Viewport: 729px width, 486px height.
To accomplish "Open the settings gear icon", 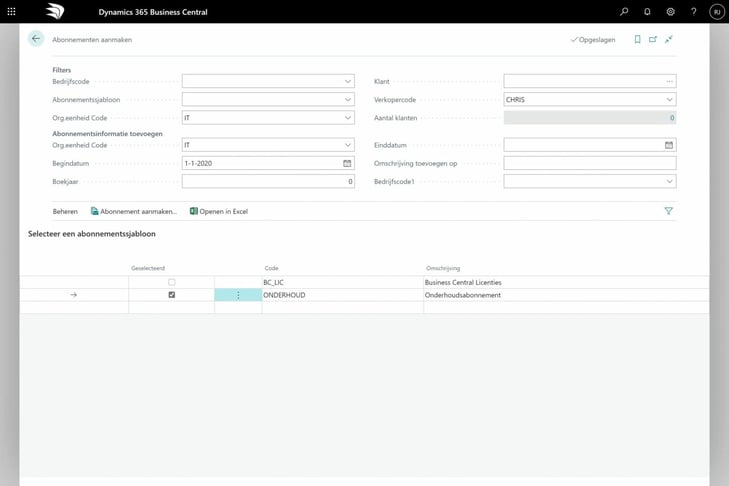I will [x=670, y=12].
